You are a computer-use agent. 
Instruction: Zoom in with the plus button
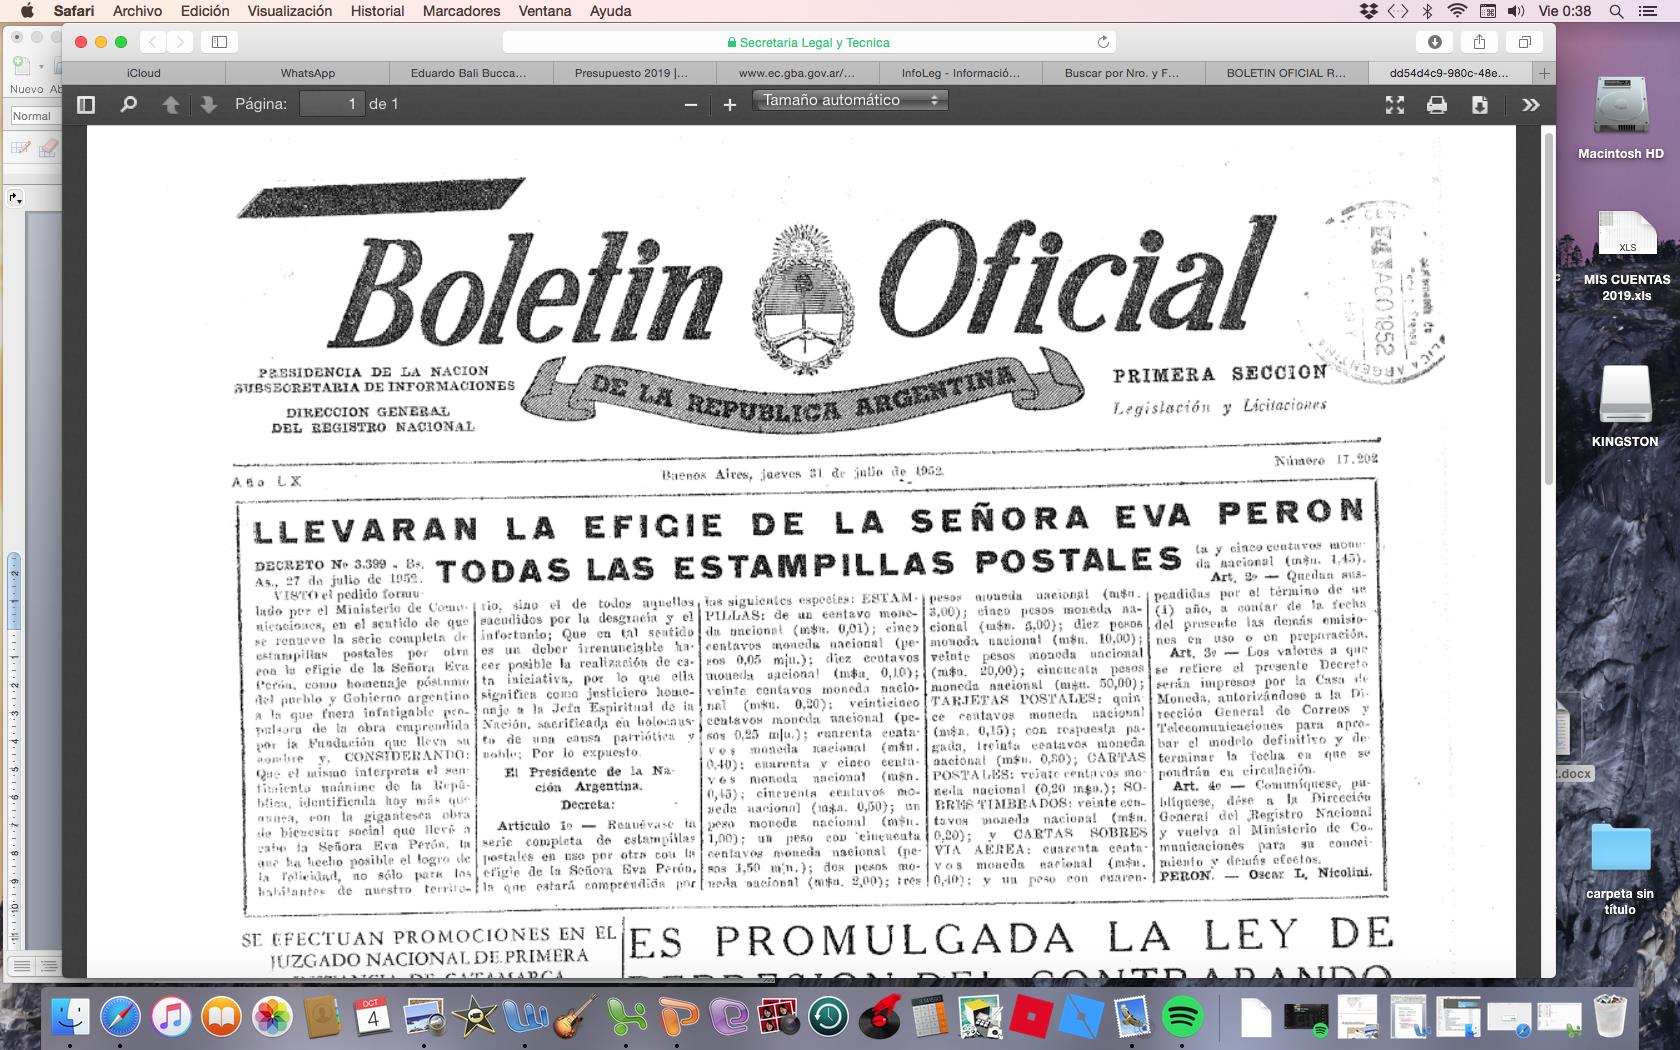pos(730,105)
